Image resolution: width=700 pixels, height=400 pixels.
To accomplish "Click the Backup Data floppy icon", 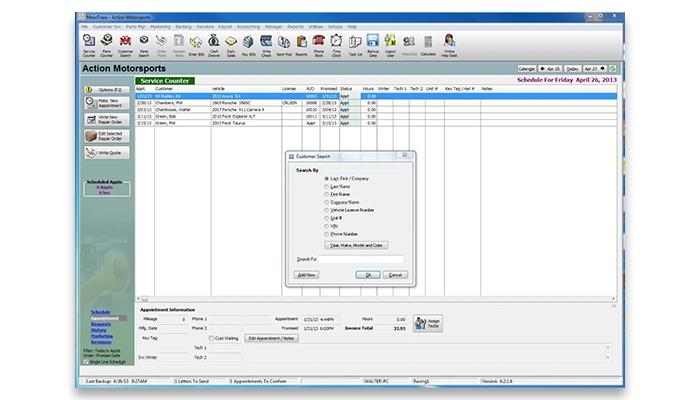I will coord(373,45).
